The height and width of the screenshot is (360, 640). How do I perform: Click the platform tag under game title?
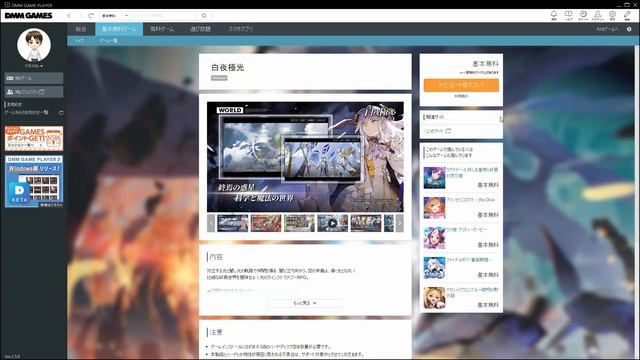pyautogui.click(x=219, y=78)
